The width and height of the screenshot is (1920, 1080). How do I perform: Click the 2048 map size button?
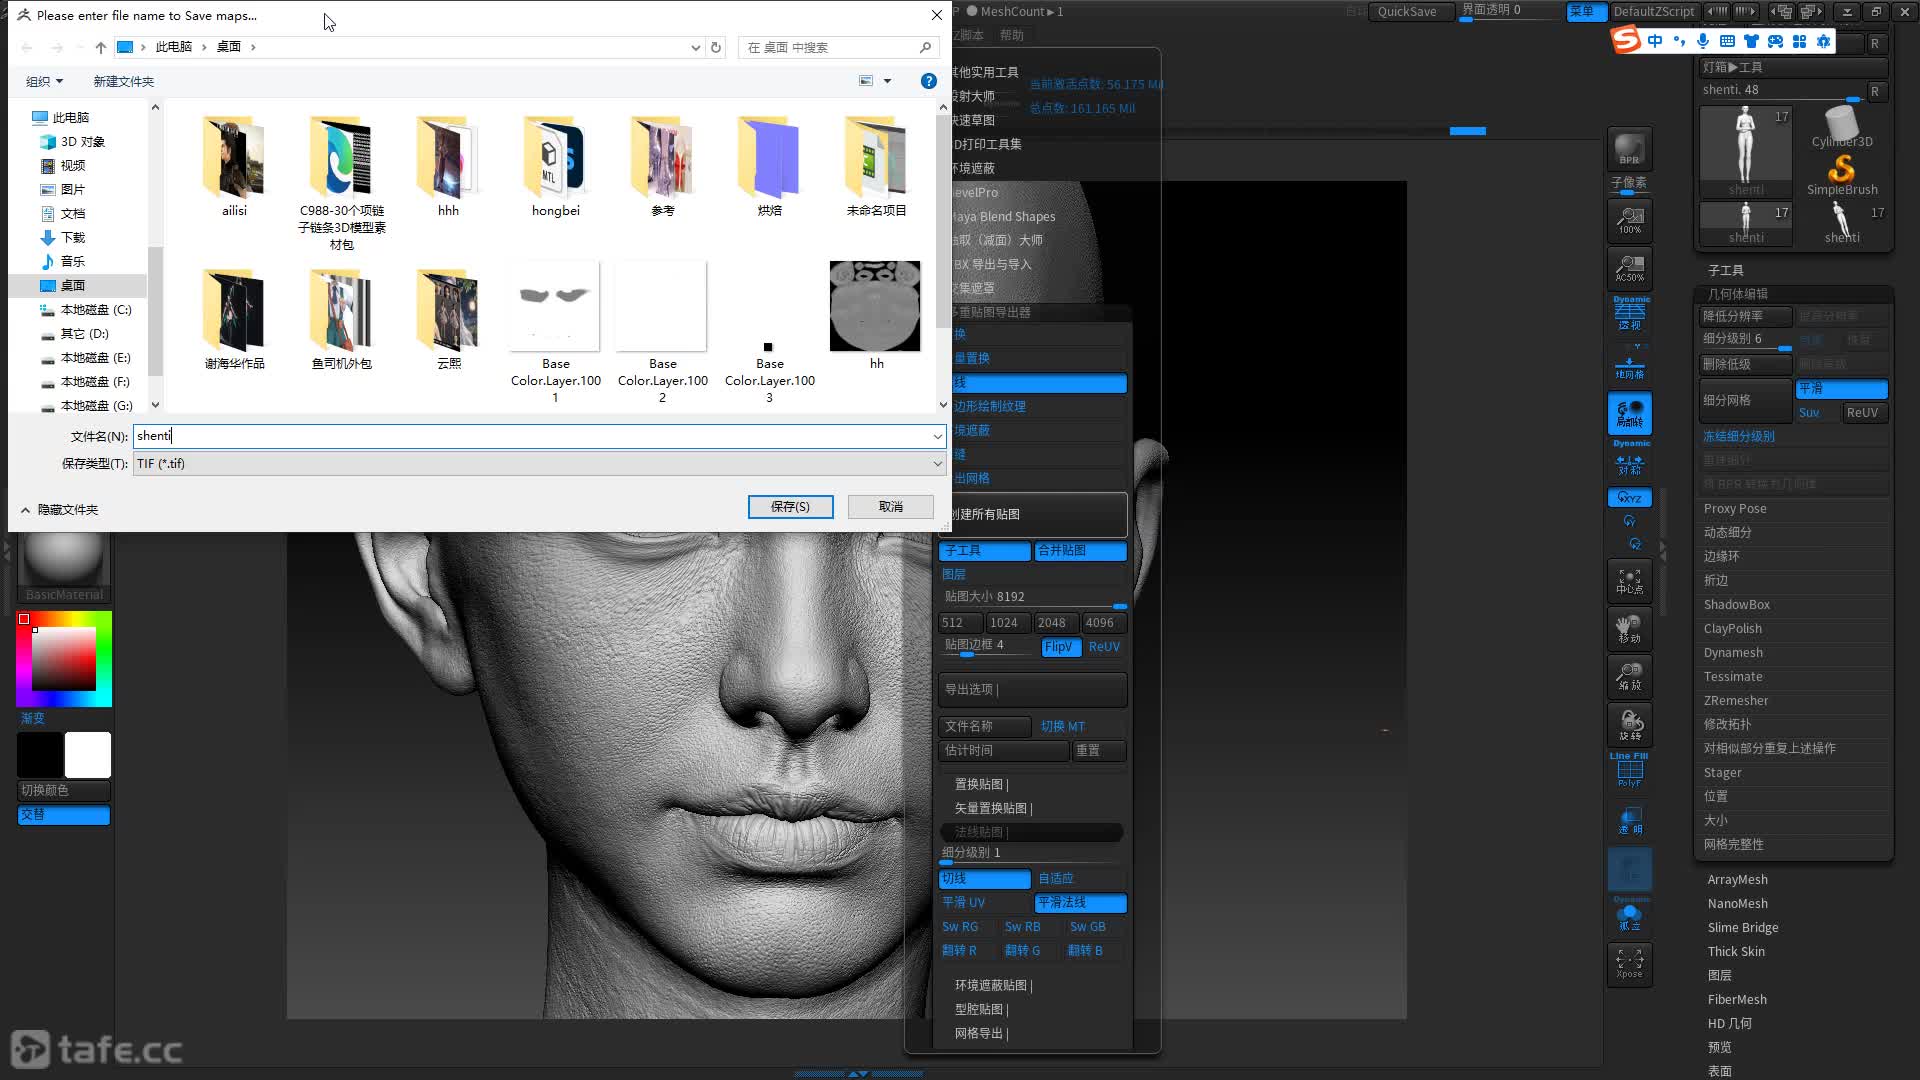click(x=1056, y=623)
